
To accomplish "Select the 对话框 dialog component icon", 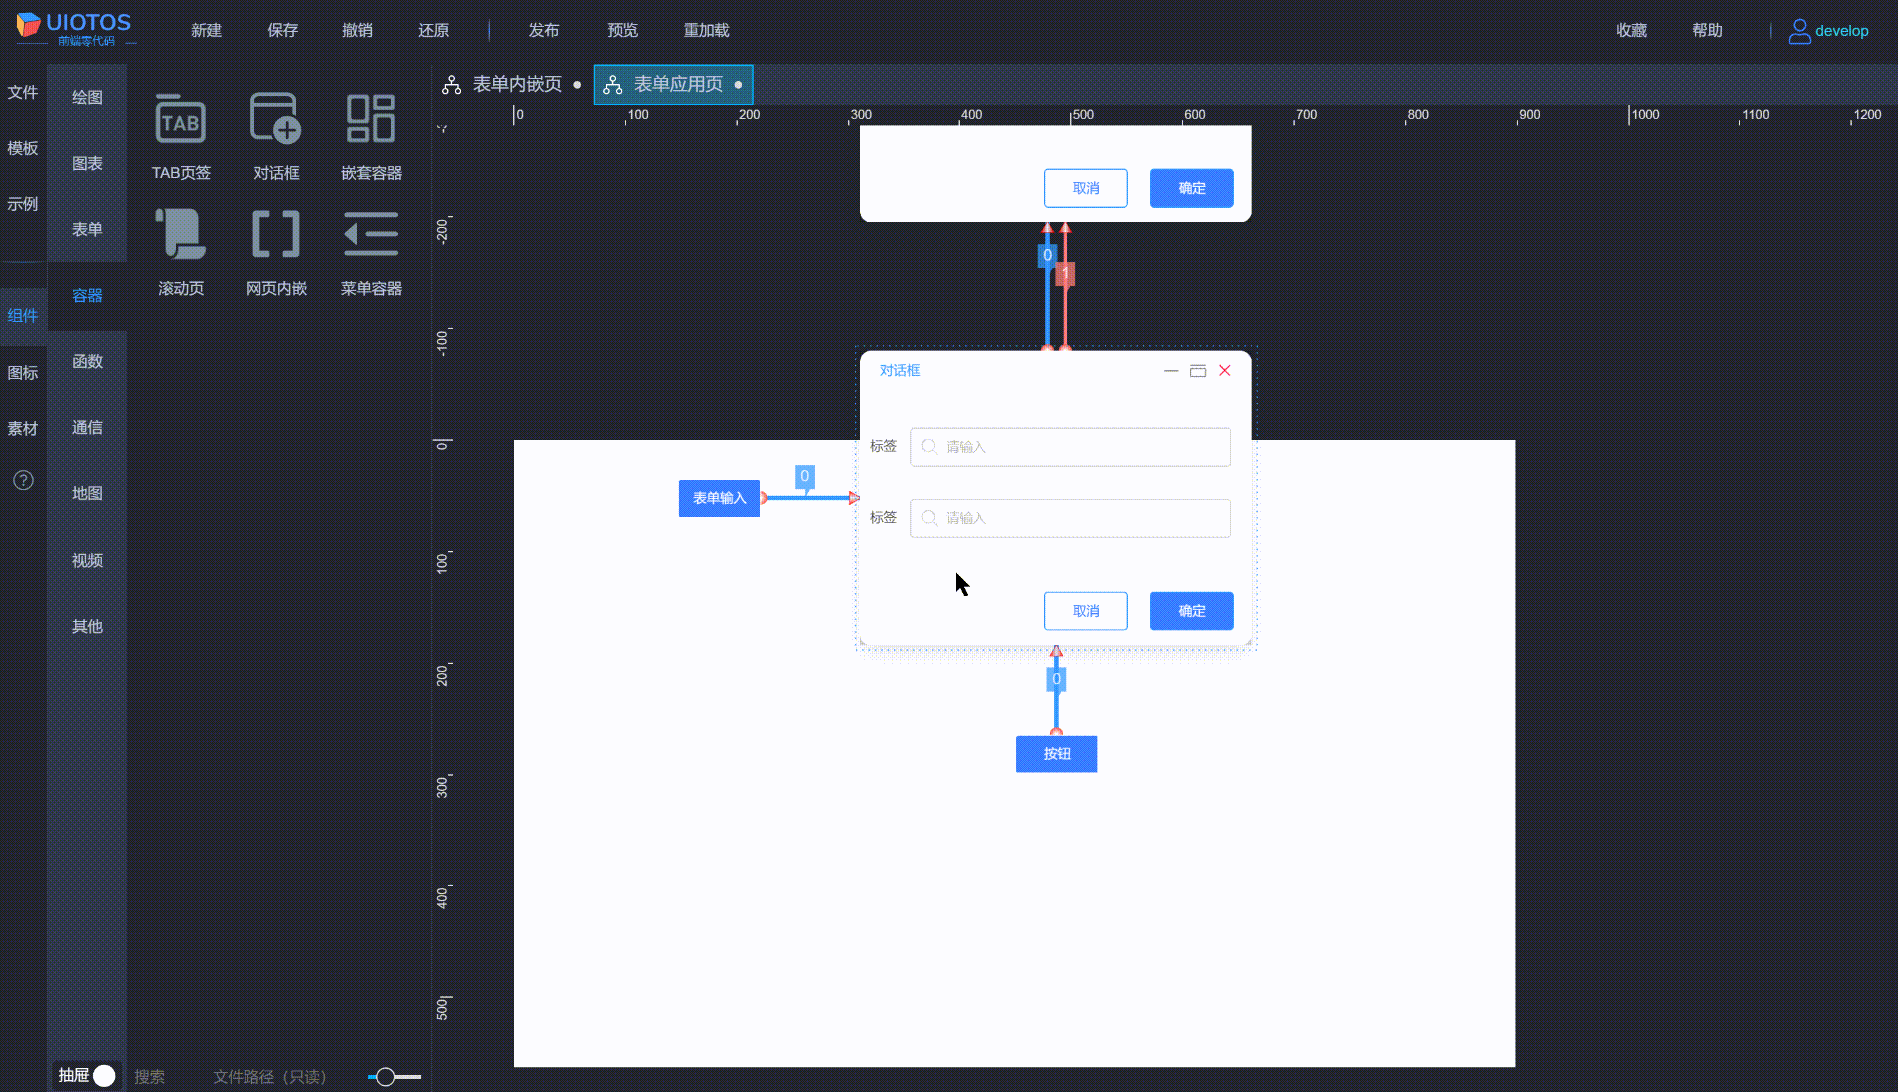I will [276, 120].
